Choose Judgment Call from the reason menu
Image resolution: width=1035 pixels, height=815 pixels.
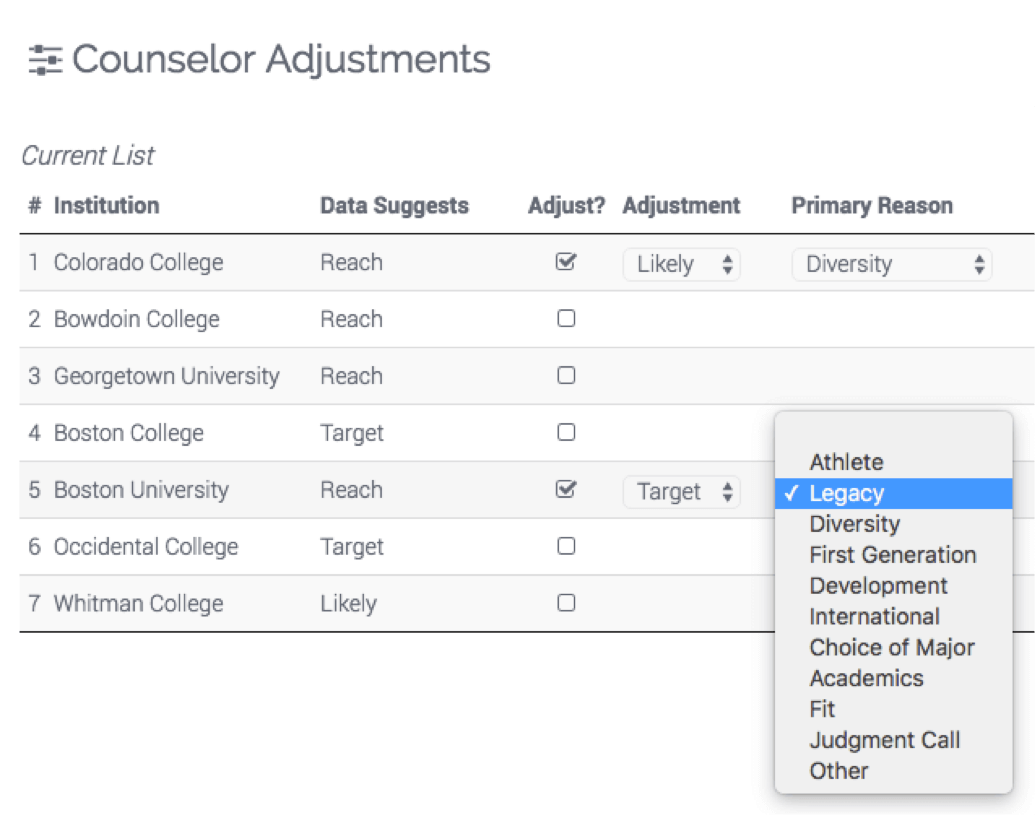pos(894,740)
